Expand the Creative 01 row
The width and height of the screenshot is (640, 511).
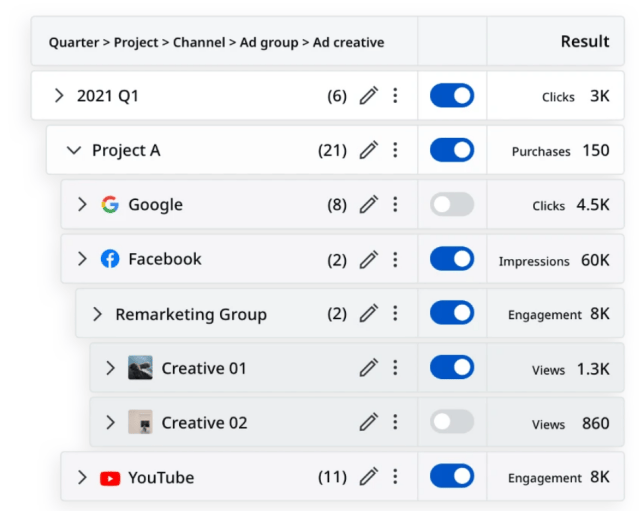click(110, 368)
